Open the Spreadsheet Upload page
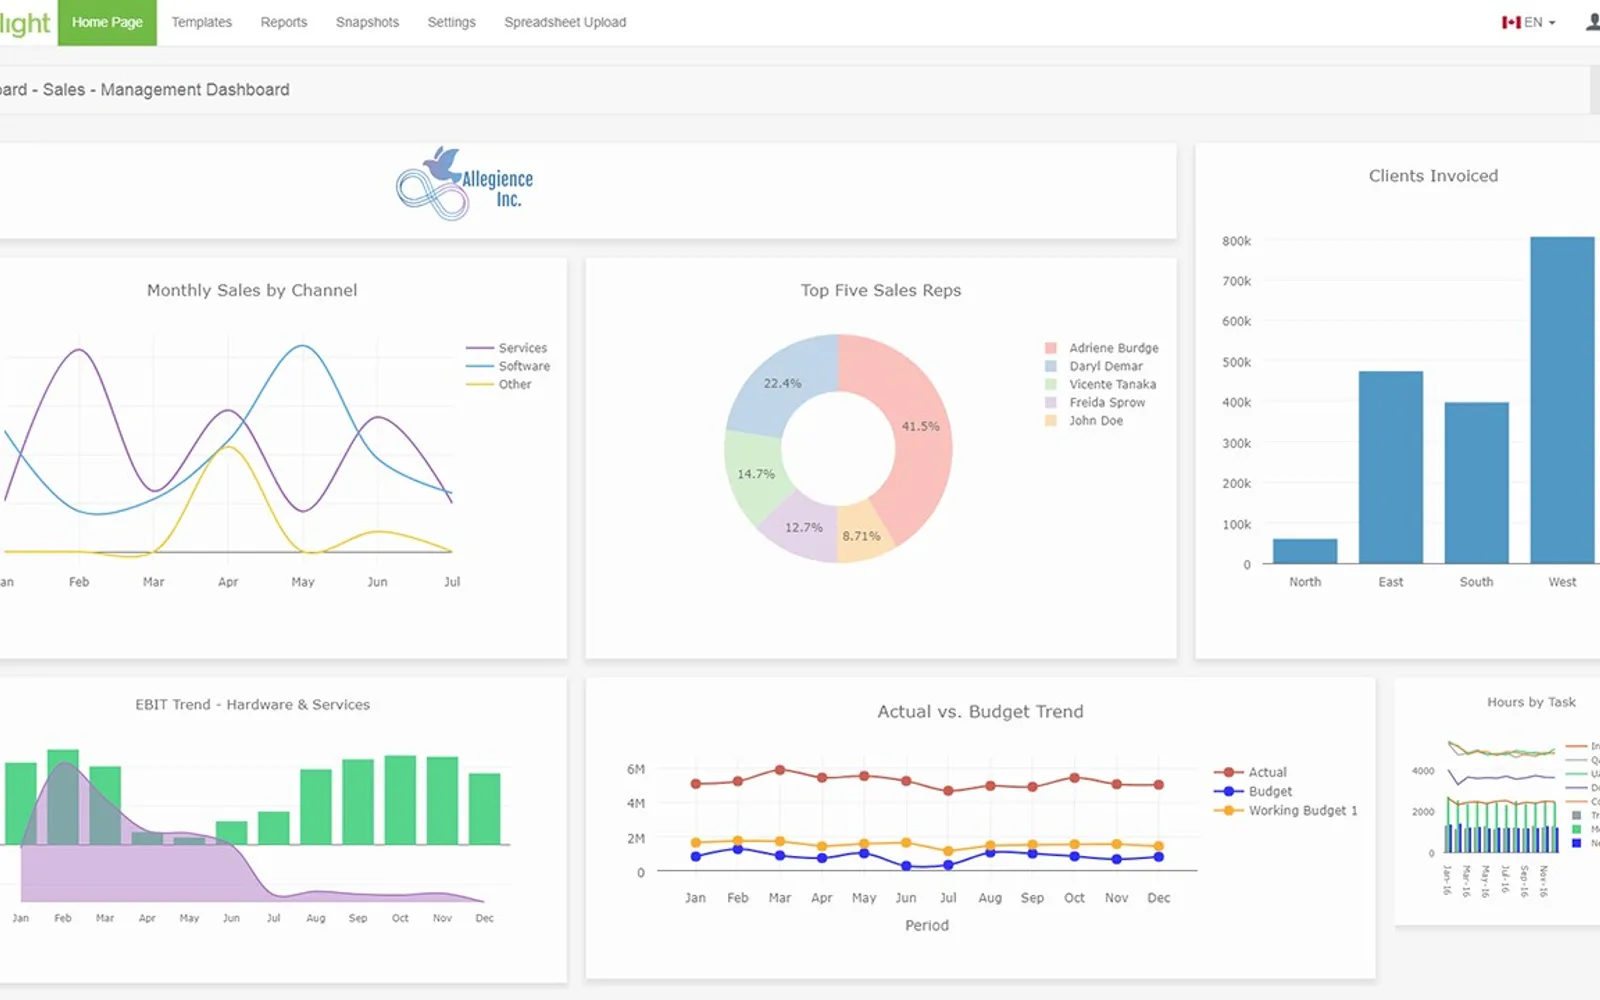The height and width of the screenshot is (1000, 1600). point(565,22)
